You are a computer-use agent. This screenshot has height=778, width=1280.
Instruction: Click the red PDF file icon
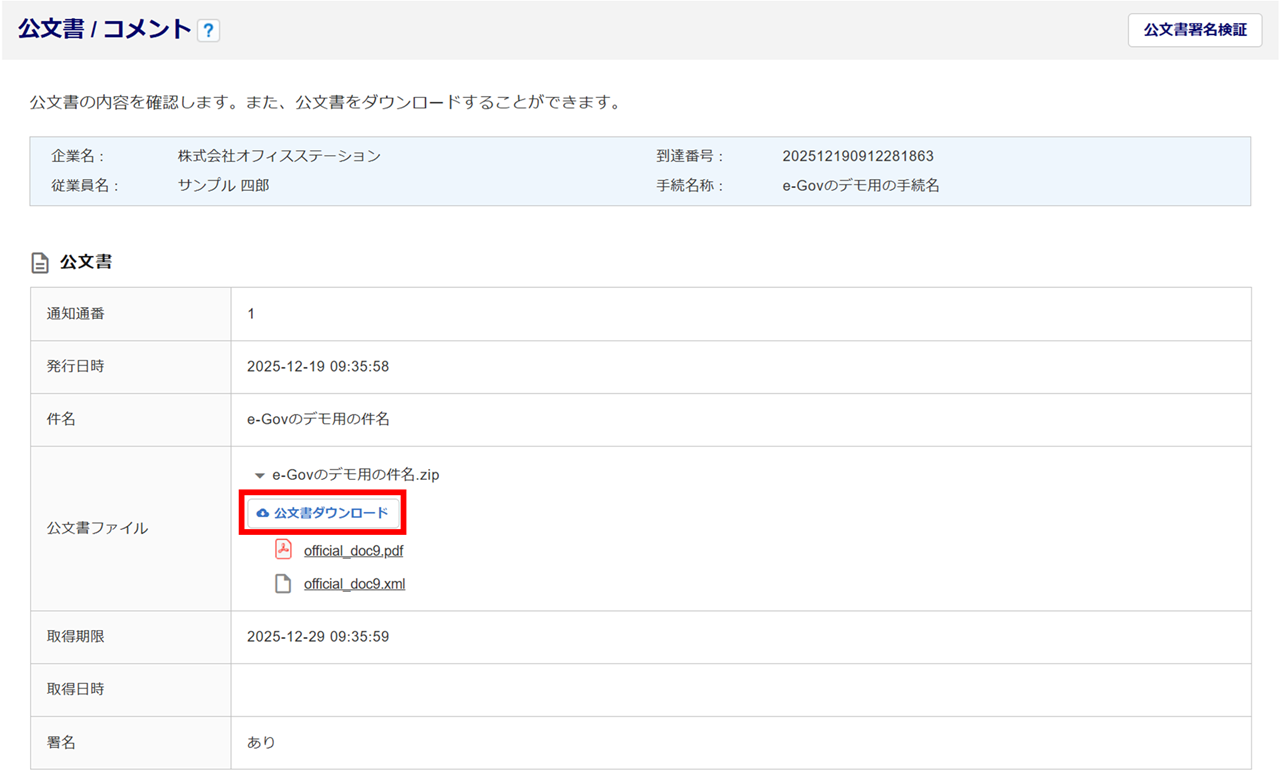pos(284,550)
